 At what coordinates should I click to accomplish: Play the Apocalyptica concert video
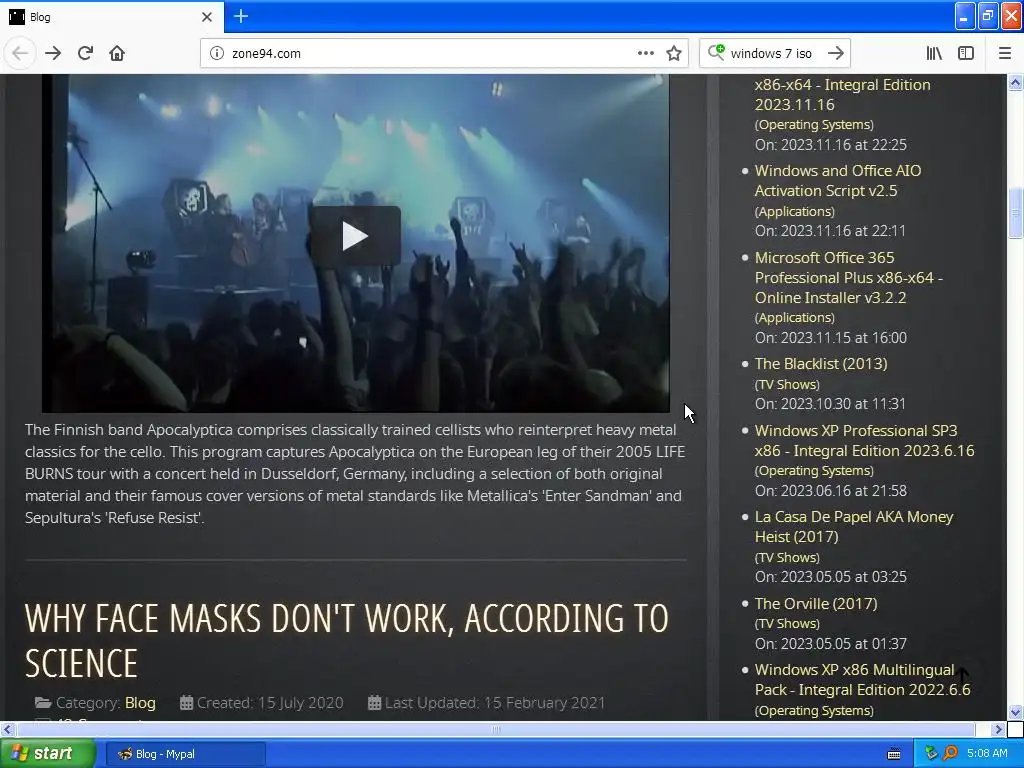tap(355, 236)
